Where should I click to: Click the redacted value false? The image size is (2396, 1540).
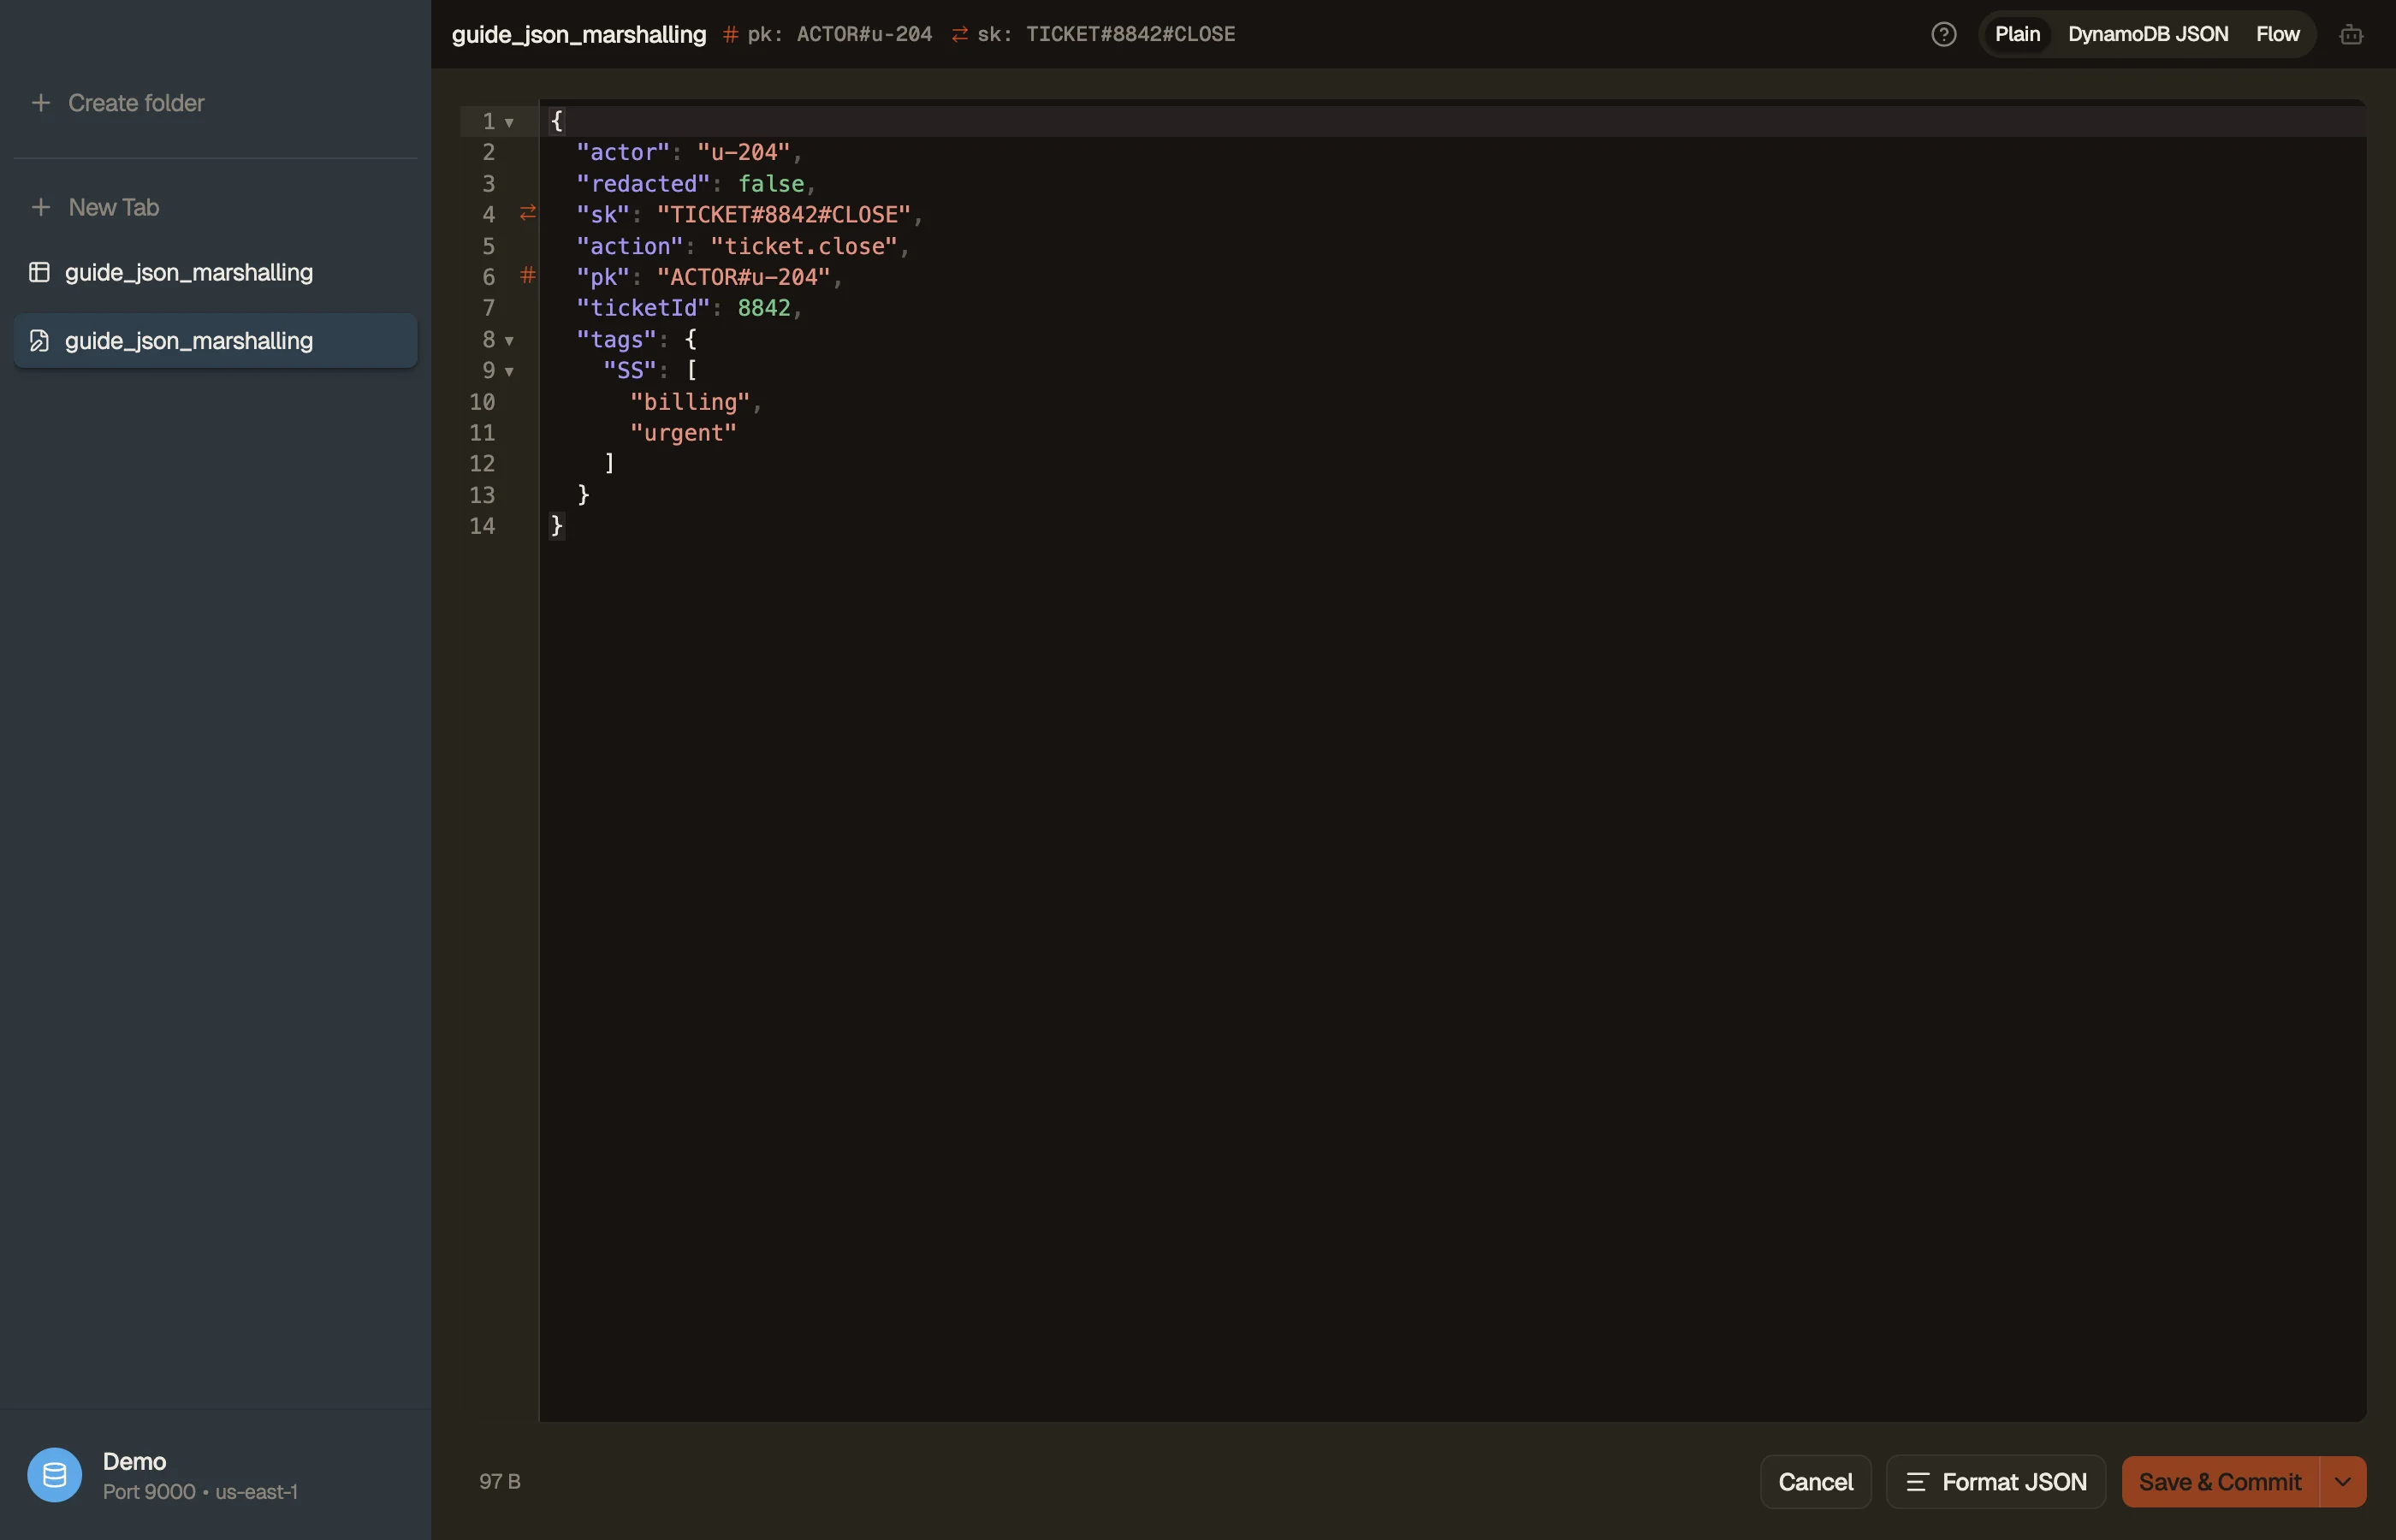click(770, 184)
